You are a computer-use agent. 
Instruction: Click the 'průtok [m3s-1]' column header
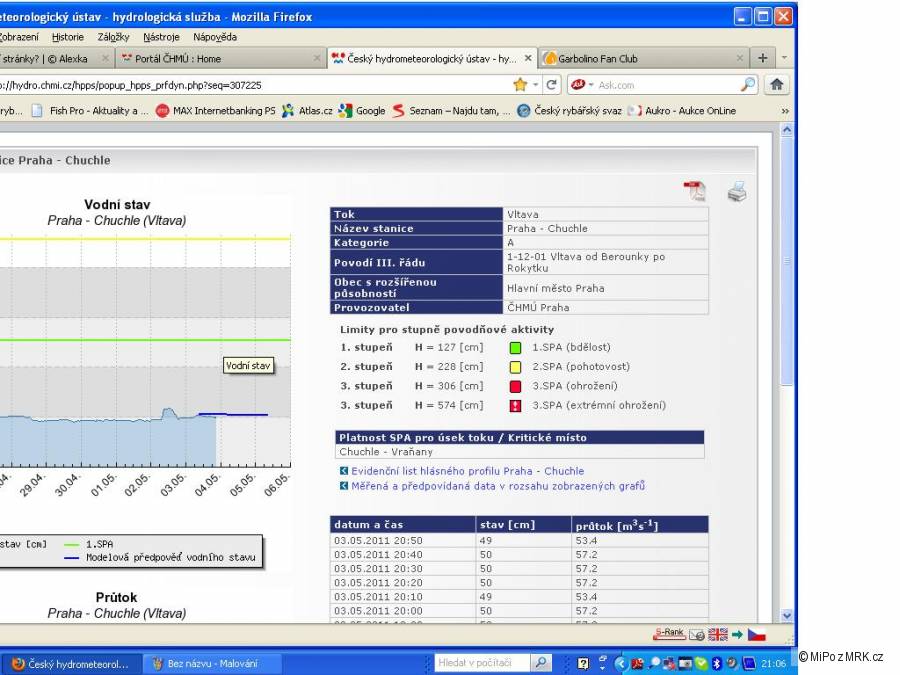pos(640,525)
